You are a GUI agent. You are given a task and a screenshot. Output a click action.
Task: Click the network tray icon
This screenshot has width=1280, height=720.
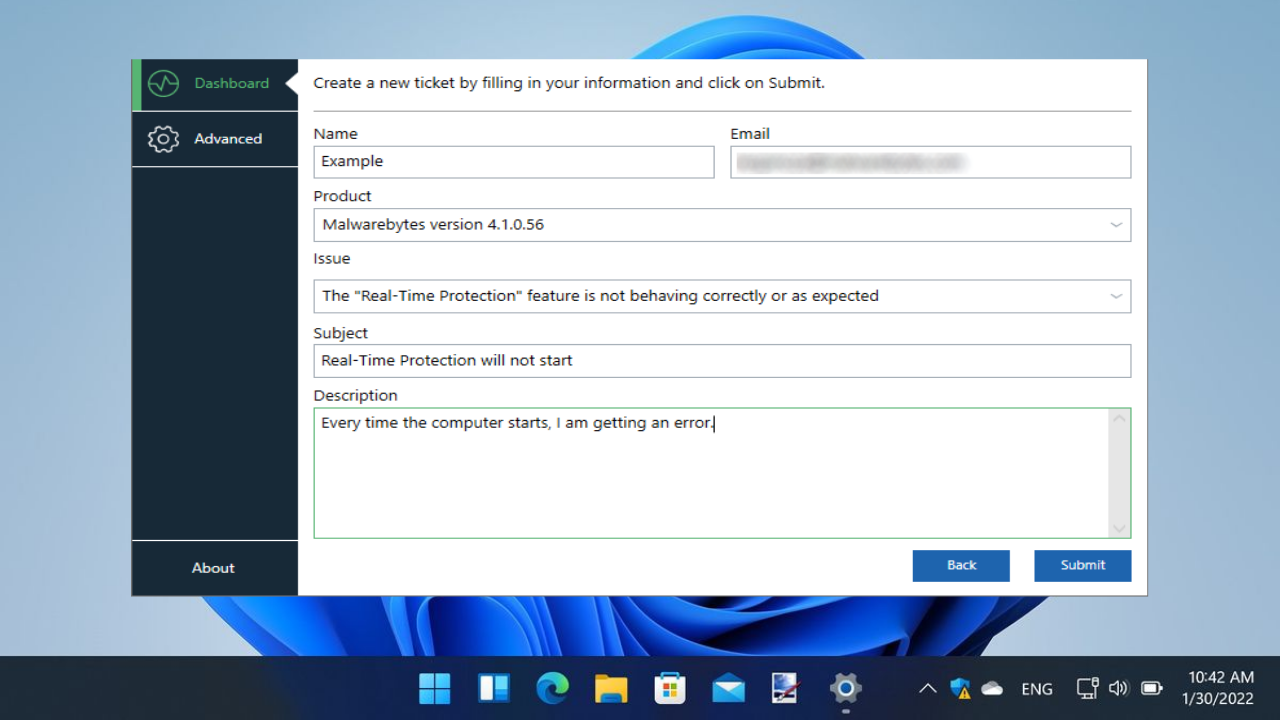1087,688
